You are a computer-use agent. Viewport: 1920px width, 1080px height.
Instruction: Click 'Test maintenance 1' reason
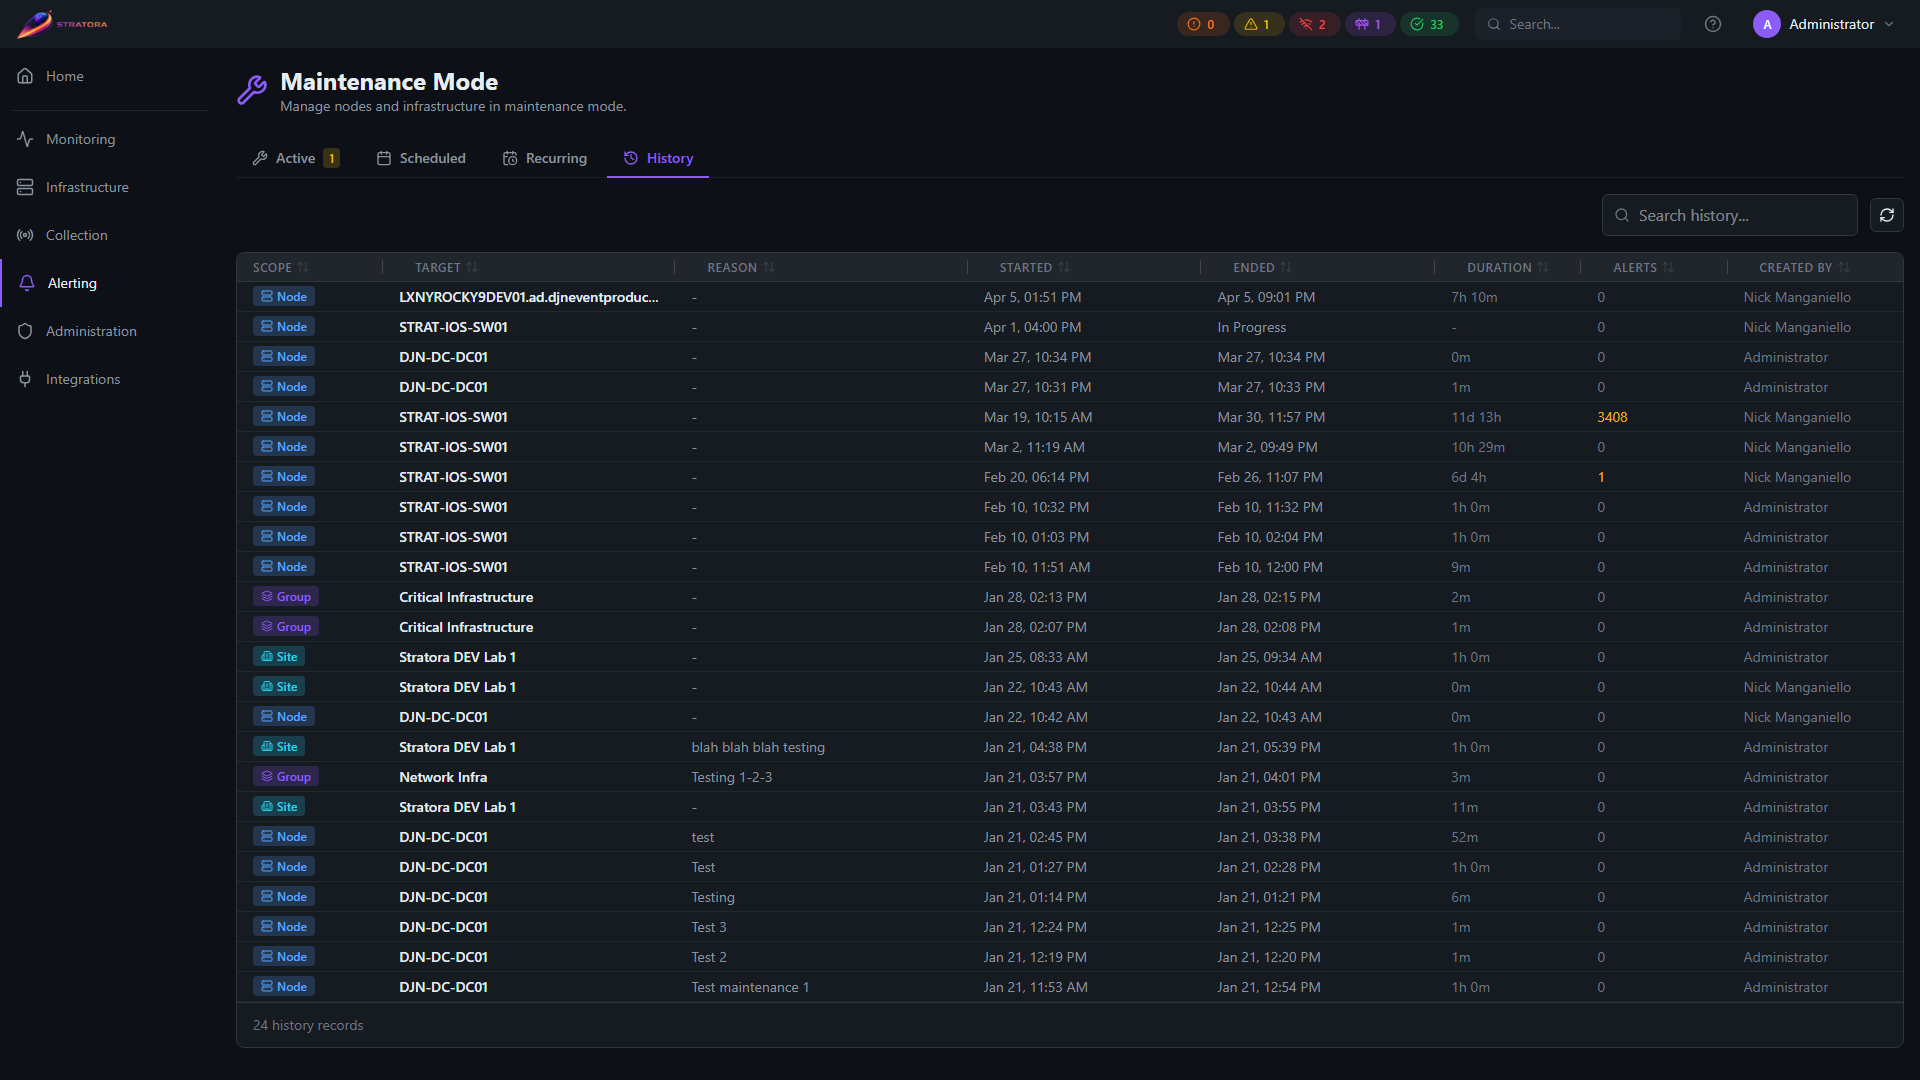pos(750,987)
